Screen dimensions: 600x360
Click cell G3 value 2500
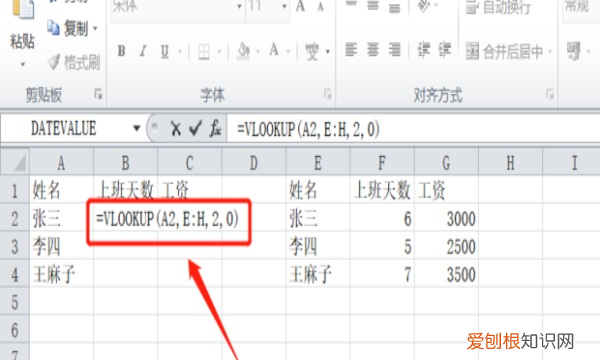446,246
